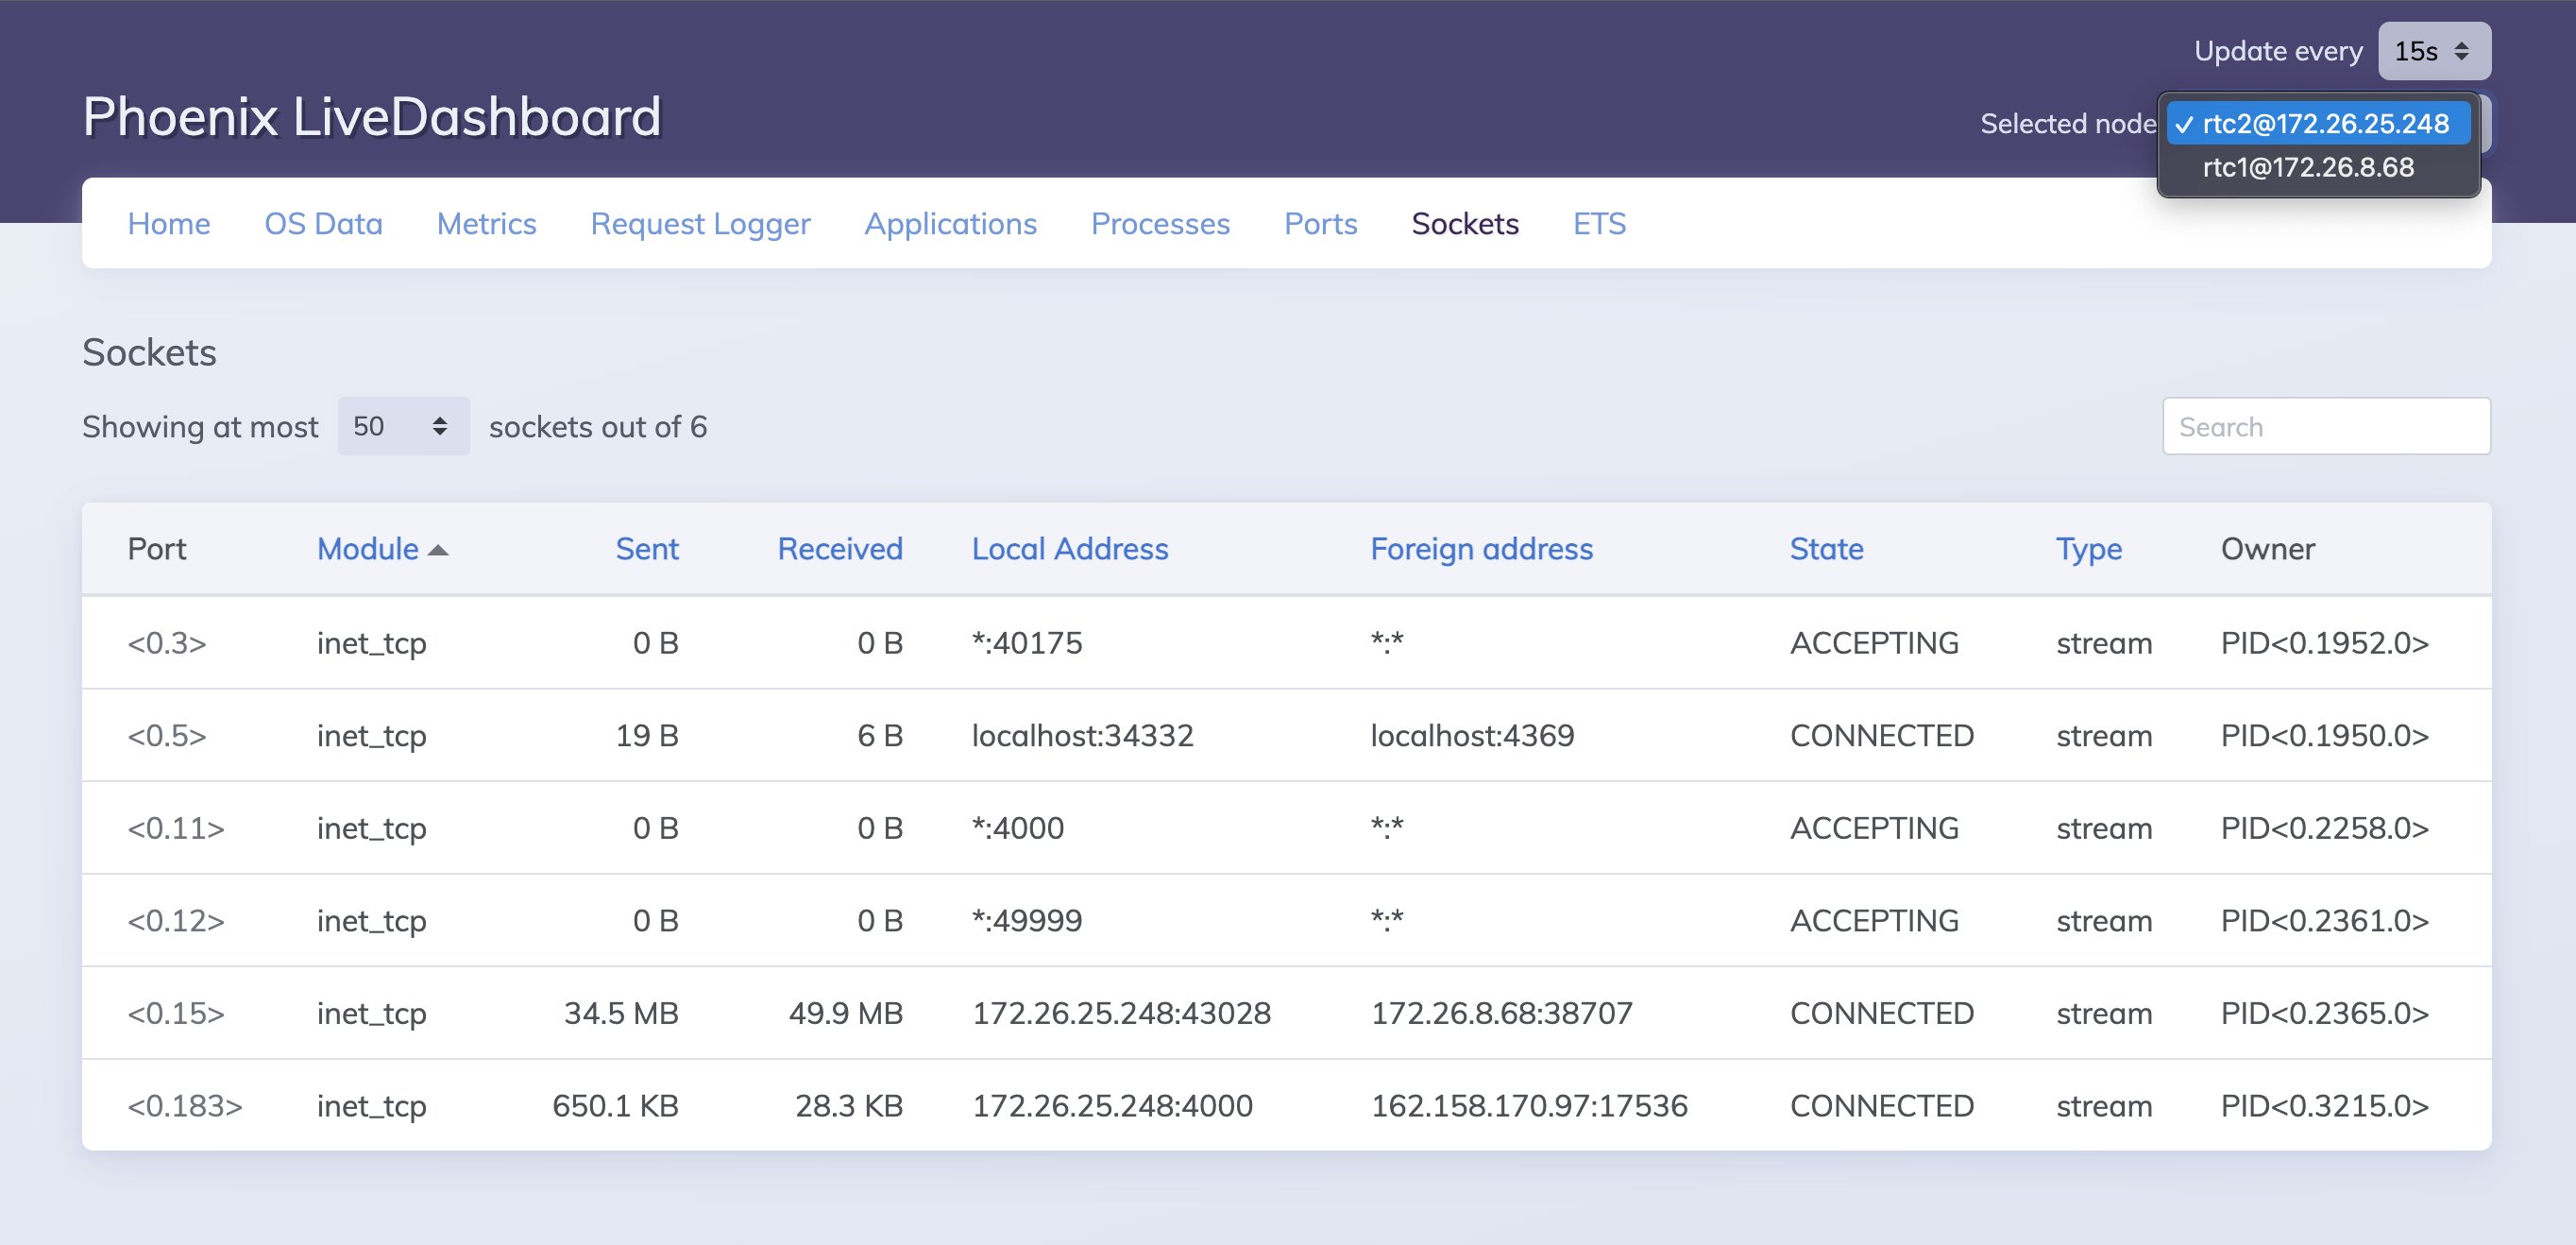Select the Sockets tab
The image size is (2576, 1245).
pos(1465,223)
